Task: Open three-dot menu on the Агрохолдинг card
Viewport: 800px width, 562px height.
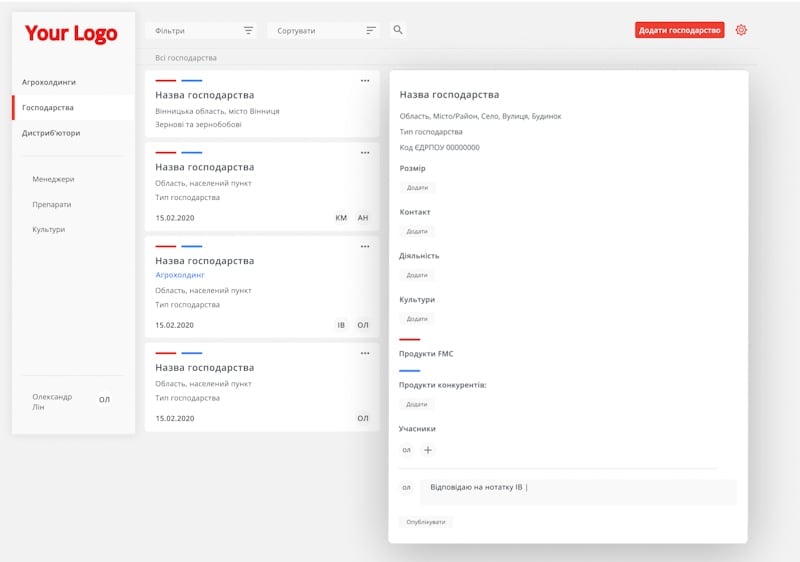Action: pos(365,246)
